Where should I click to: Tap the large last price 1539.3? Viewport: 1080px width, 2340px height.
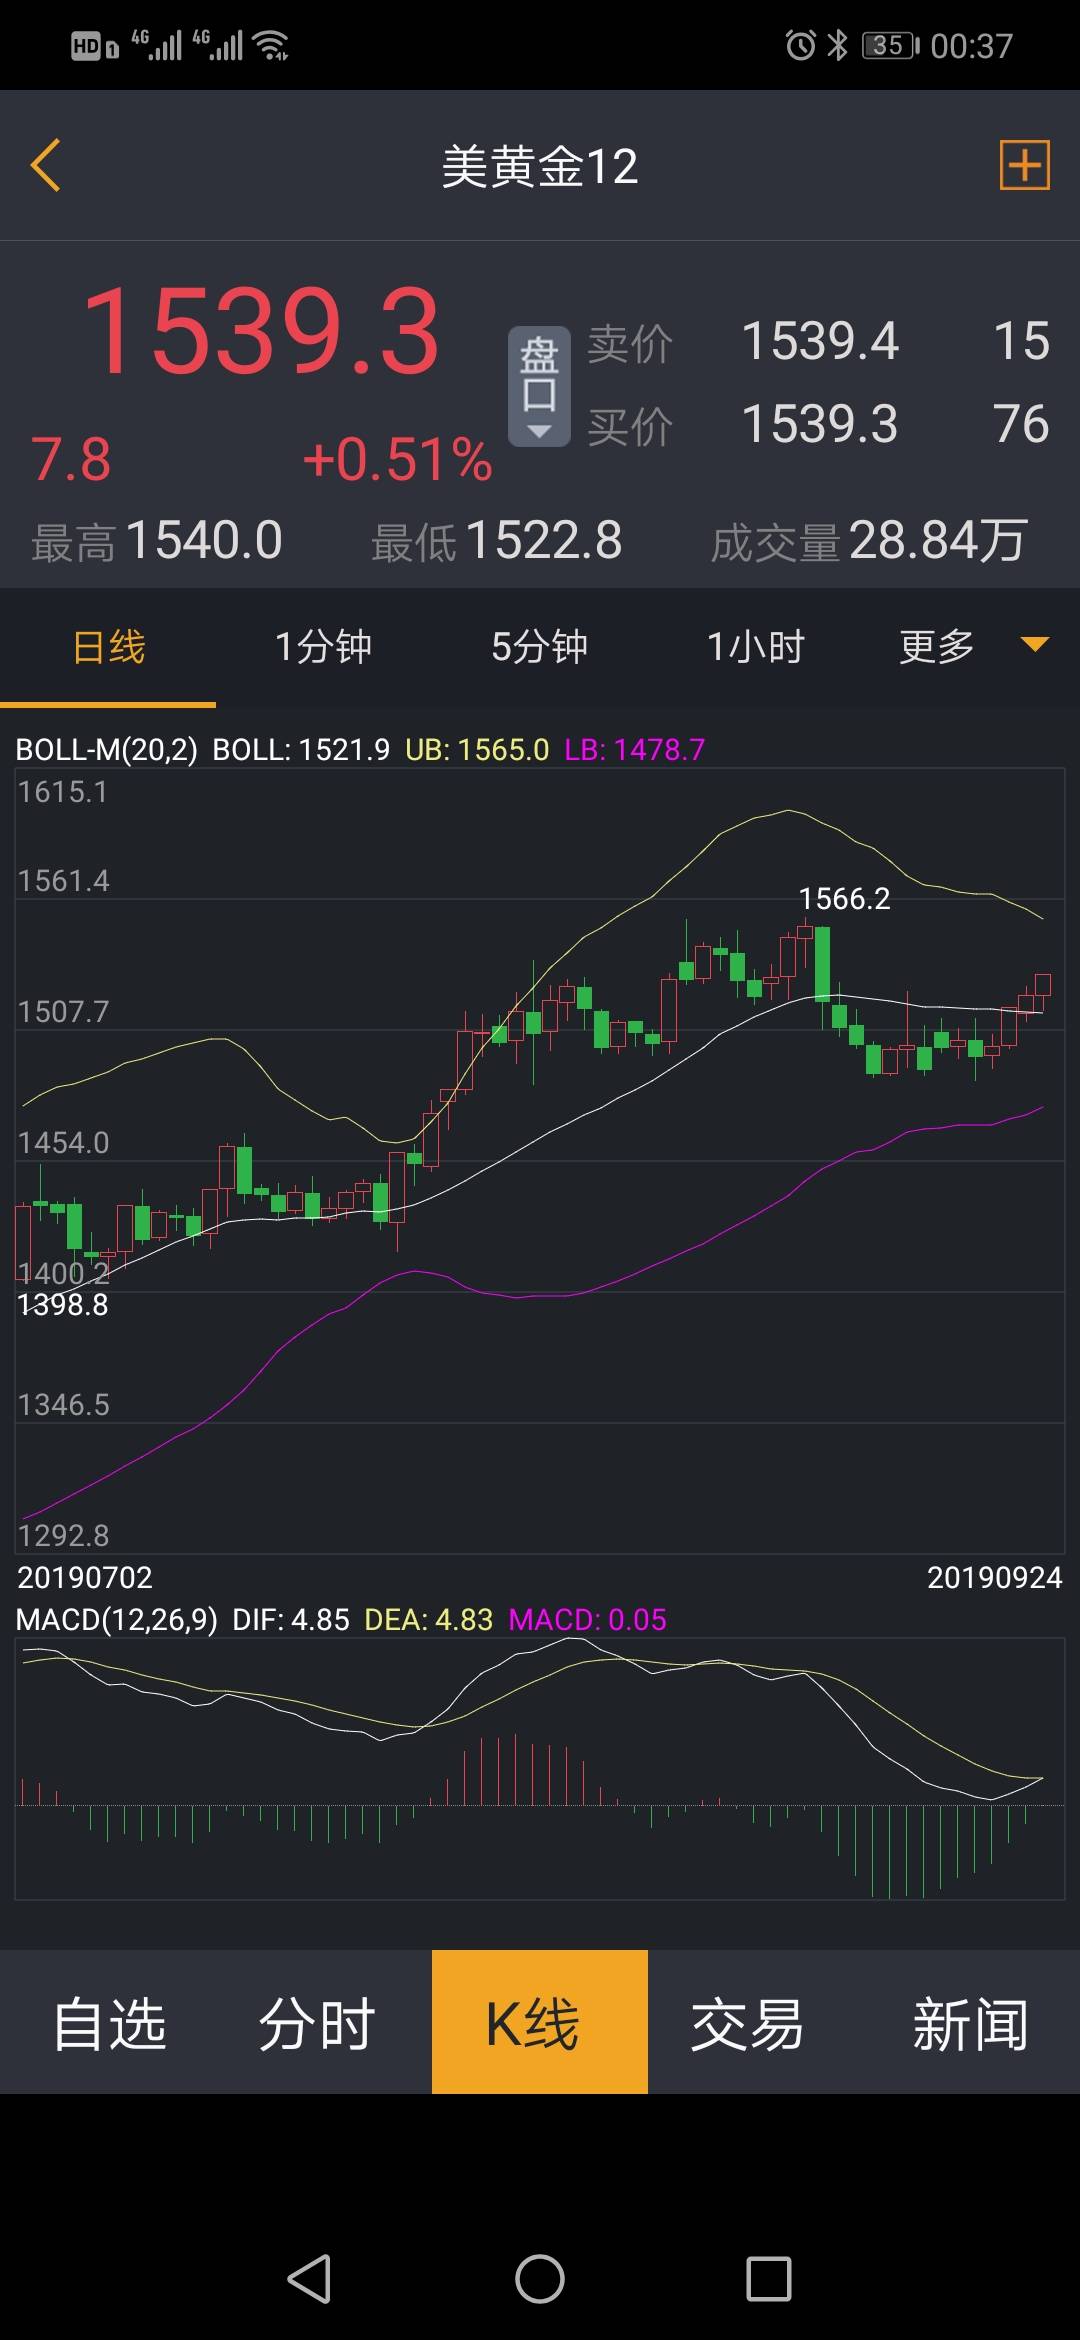[261, 332]
